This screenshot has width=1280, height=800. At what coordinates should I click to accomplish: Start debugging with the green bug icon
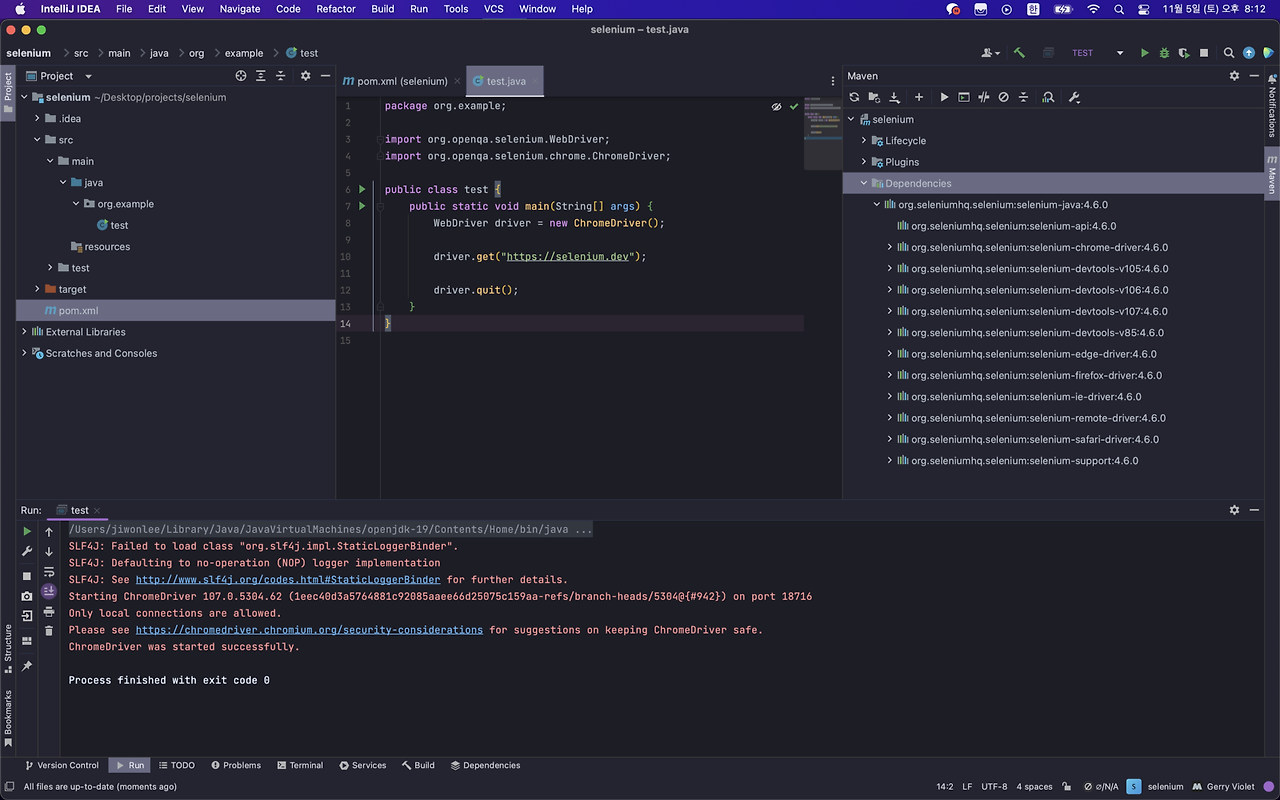tap(1165, 53)
